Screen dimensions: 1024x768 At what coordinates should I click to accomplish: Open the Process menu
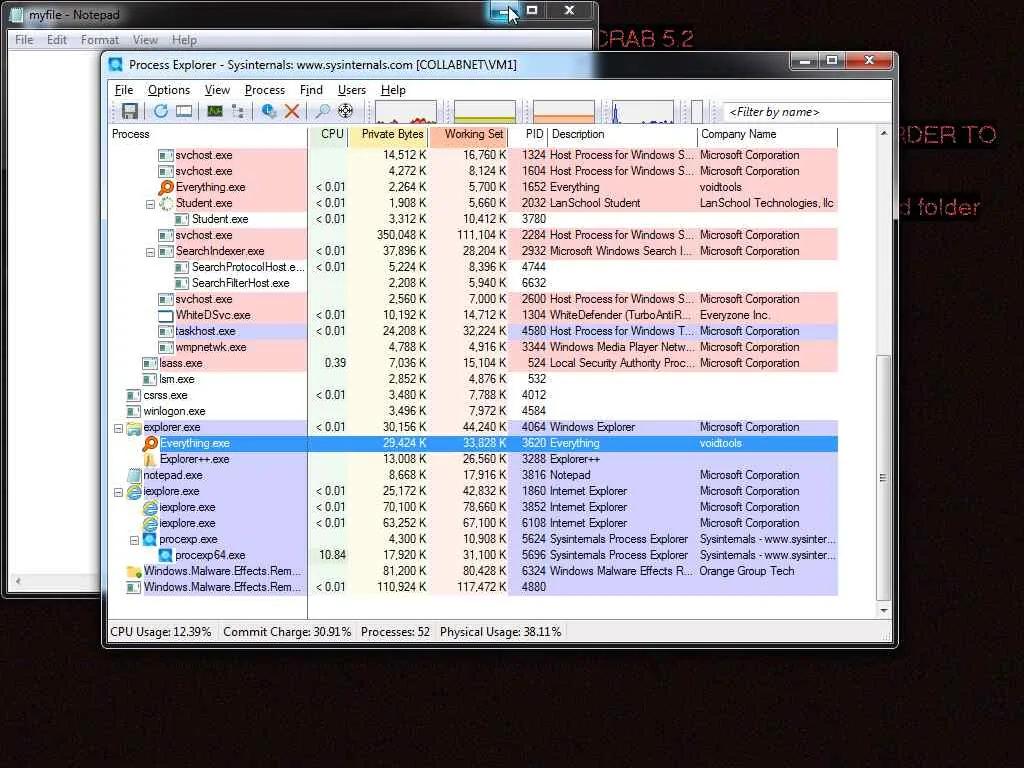click(x=264, y=90)
